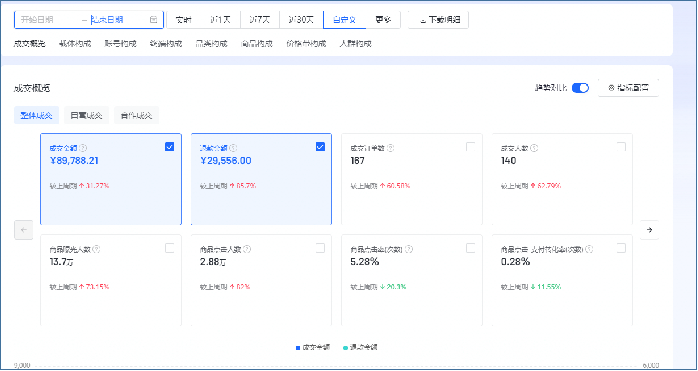Image resolution: width=698 pixels, height=371 pixels.
Task: Click help icon on the 167 orders card
Action: [x=390, y=148]
